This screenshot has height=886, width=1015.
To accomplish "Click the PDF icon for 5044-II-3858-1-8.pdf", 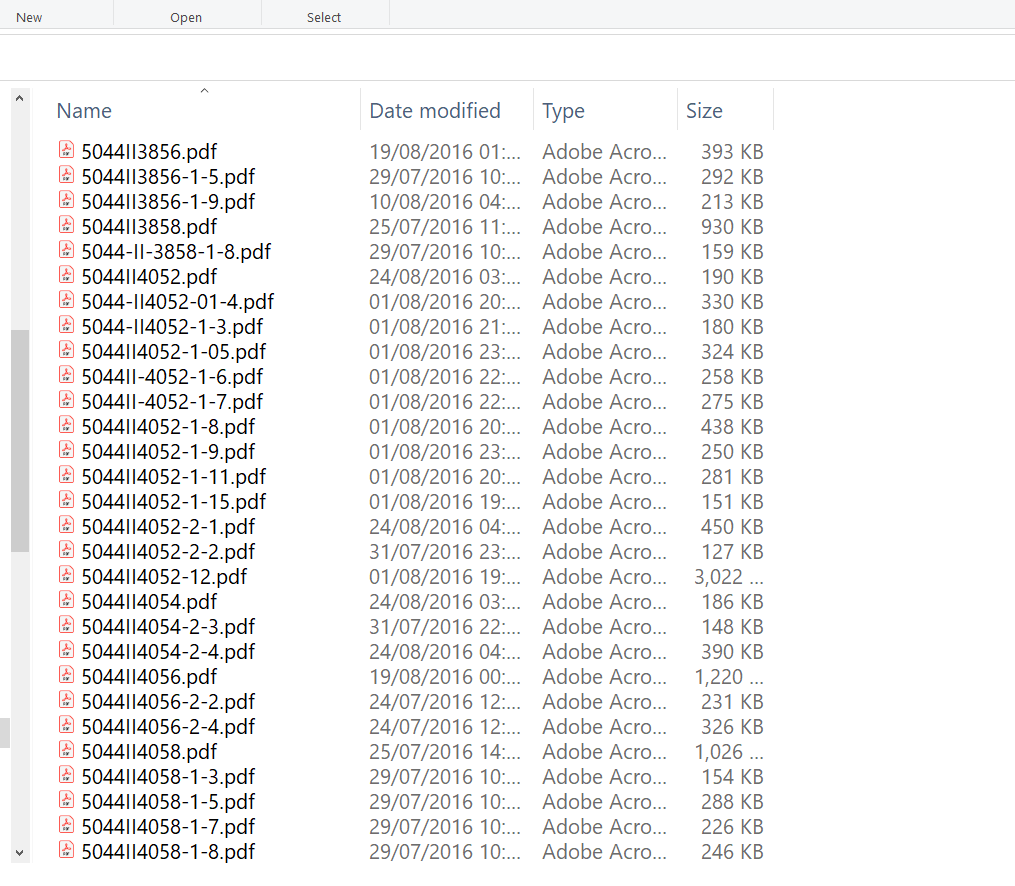I will [x=67, y=251].
